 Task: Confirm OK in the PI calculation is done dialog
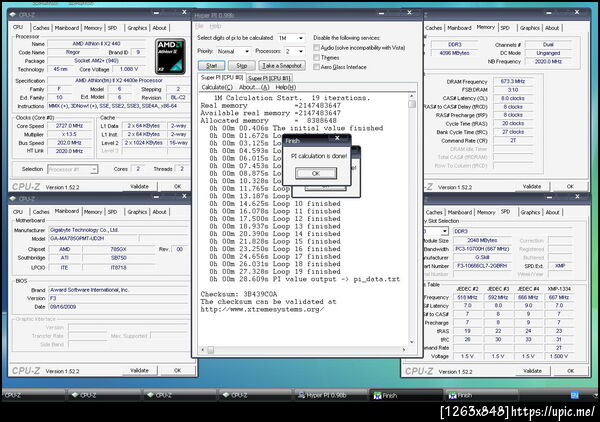point(316,173)
